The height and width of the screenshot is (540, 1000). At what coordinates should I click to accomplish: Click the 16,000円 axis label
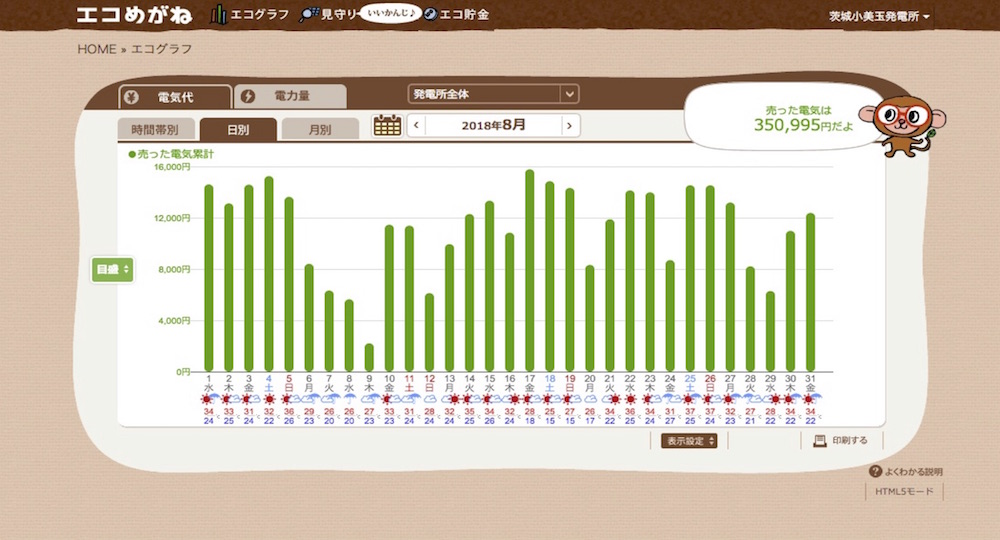tap(172, 167)
